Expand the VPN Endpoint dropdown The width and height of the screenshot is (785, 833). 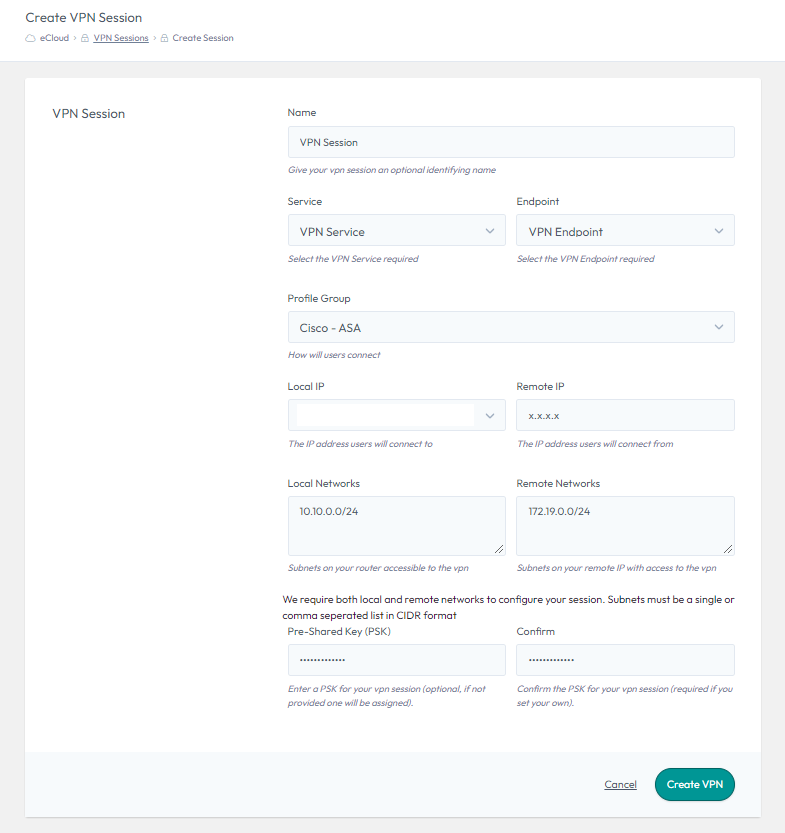pyautogui.click(x=625, y=231)
